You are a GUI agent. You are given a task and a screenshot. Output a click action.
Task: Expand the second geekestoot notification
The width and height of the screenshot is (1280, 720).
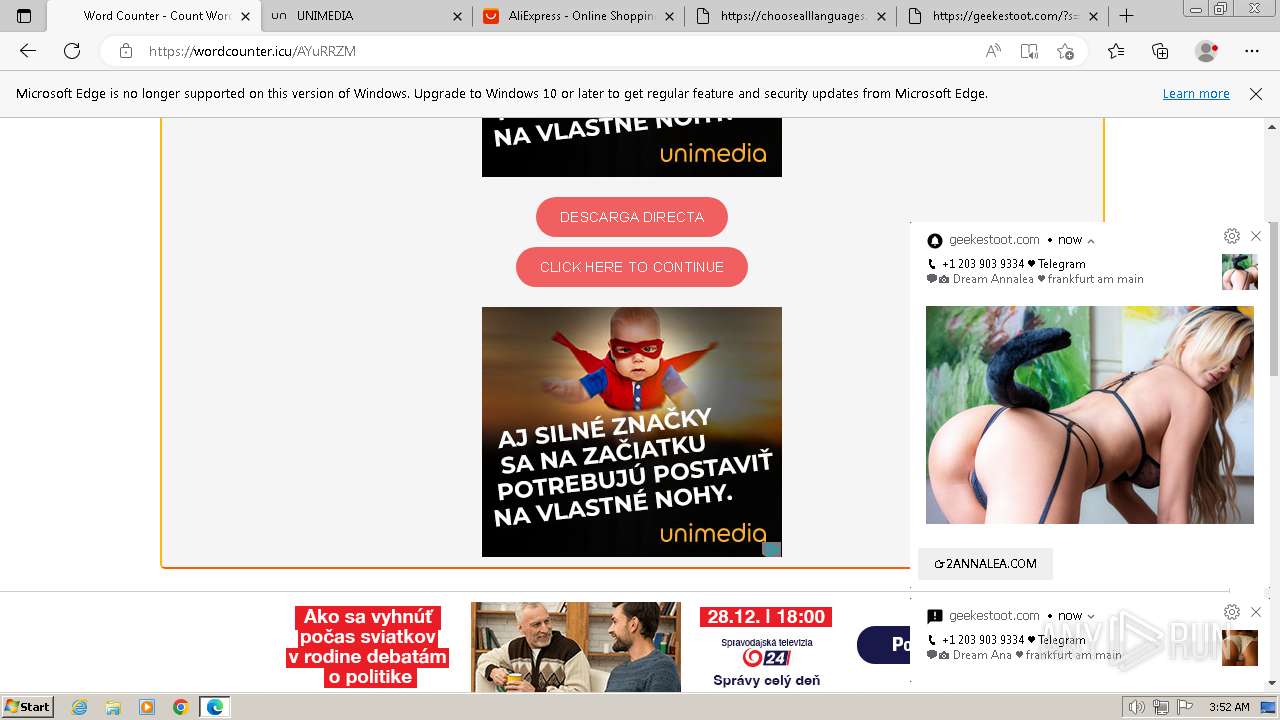point(1091,616)
